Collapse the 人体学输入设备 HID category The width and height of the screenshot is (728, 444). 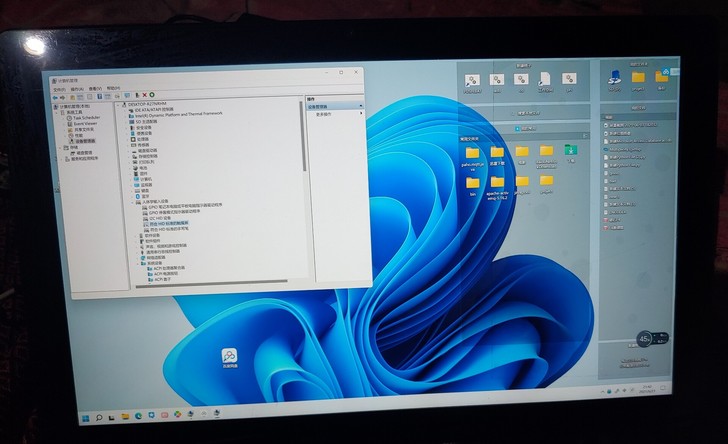coord(131,202)
